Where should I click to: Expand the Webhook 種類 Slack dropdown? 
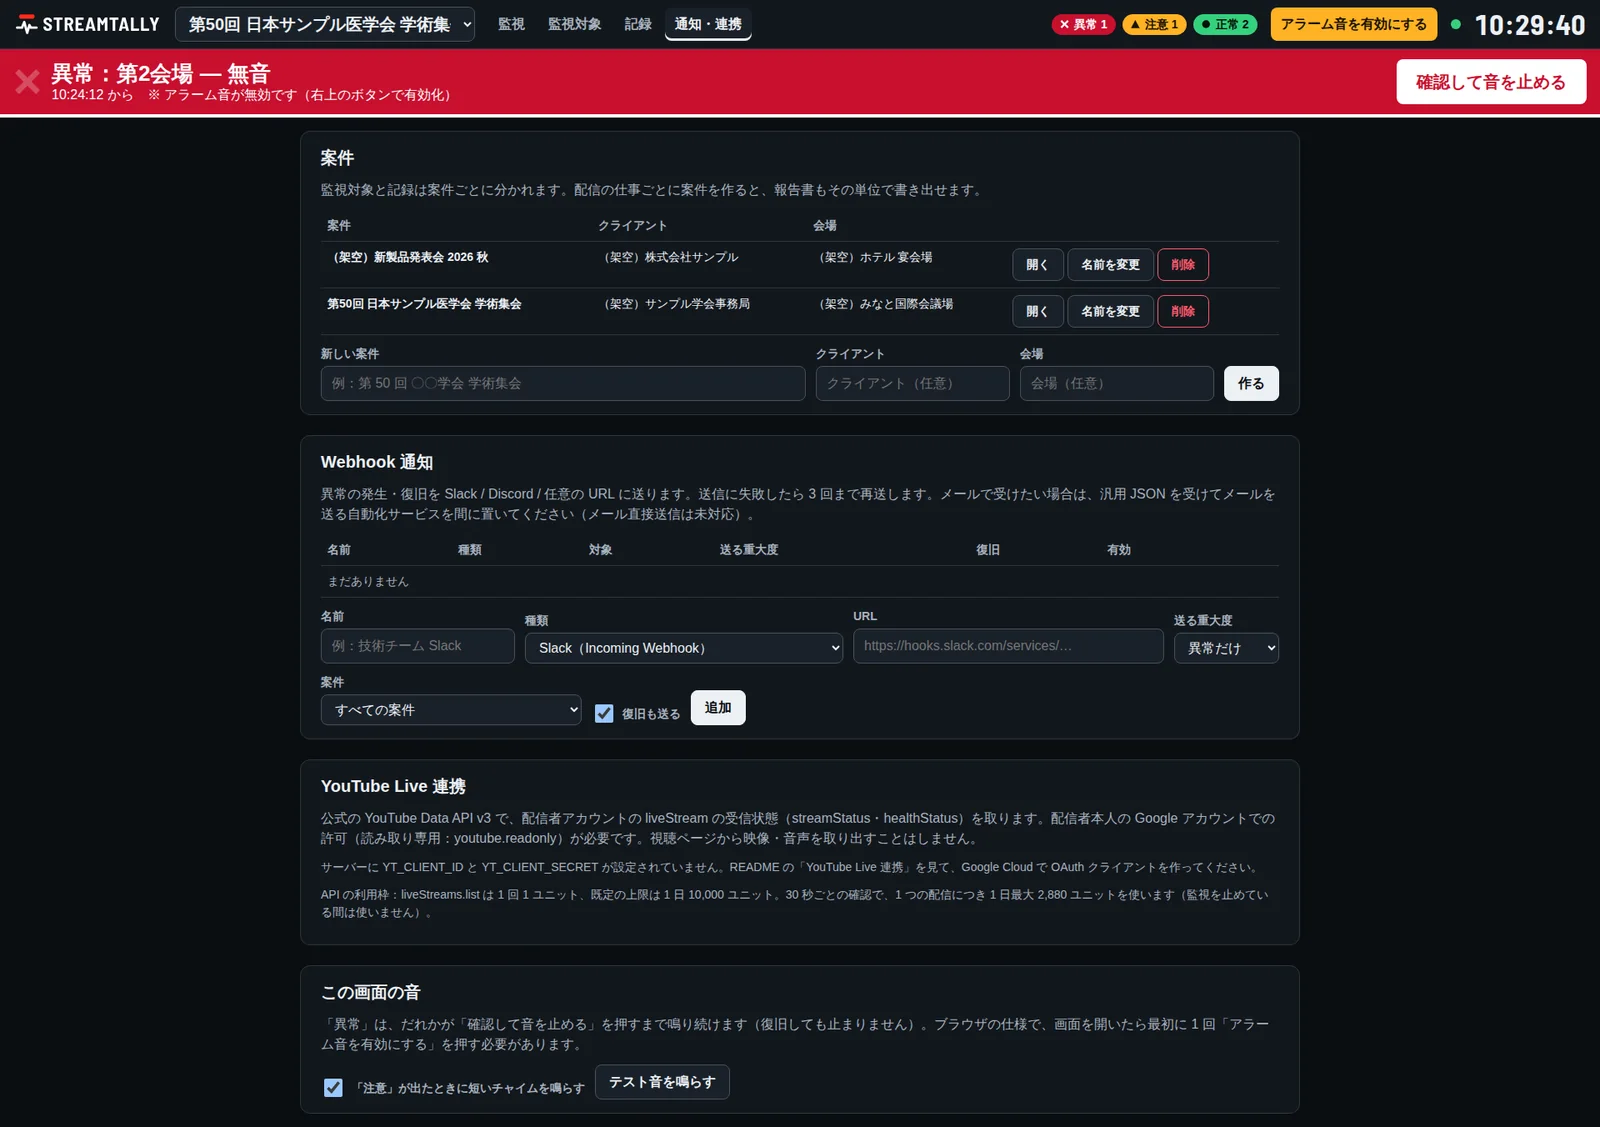[684, 648]
